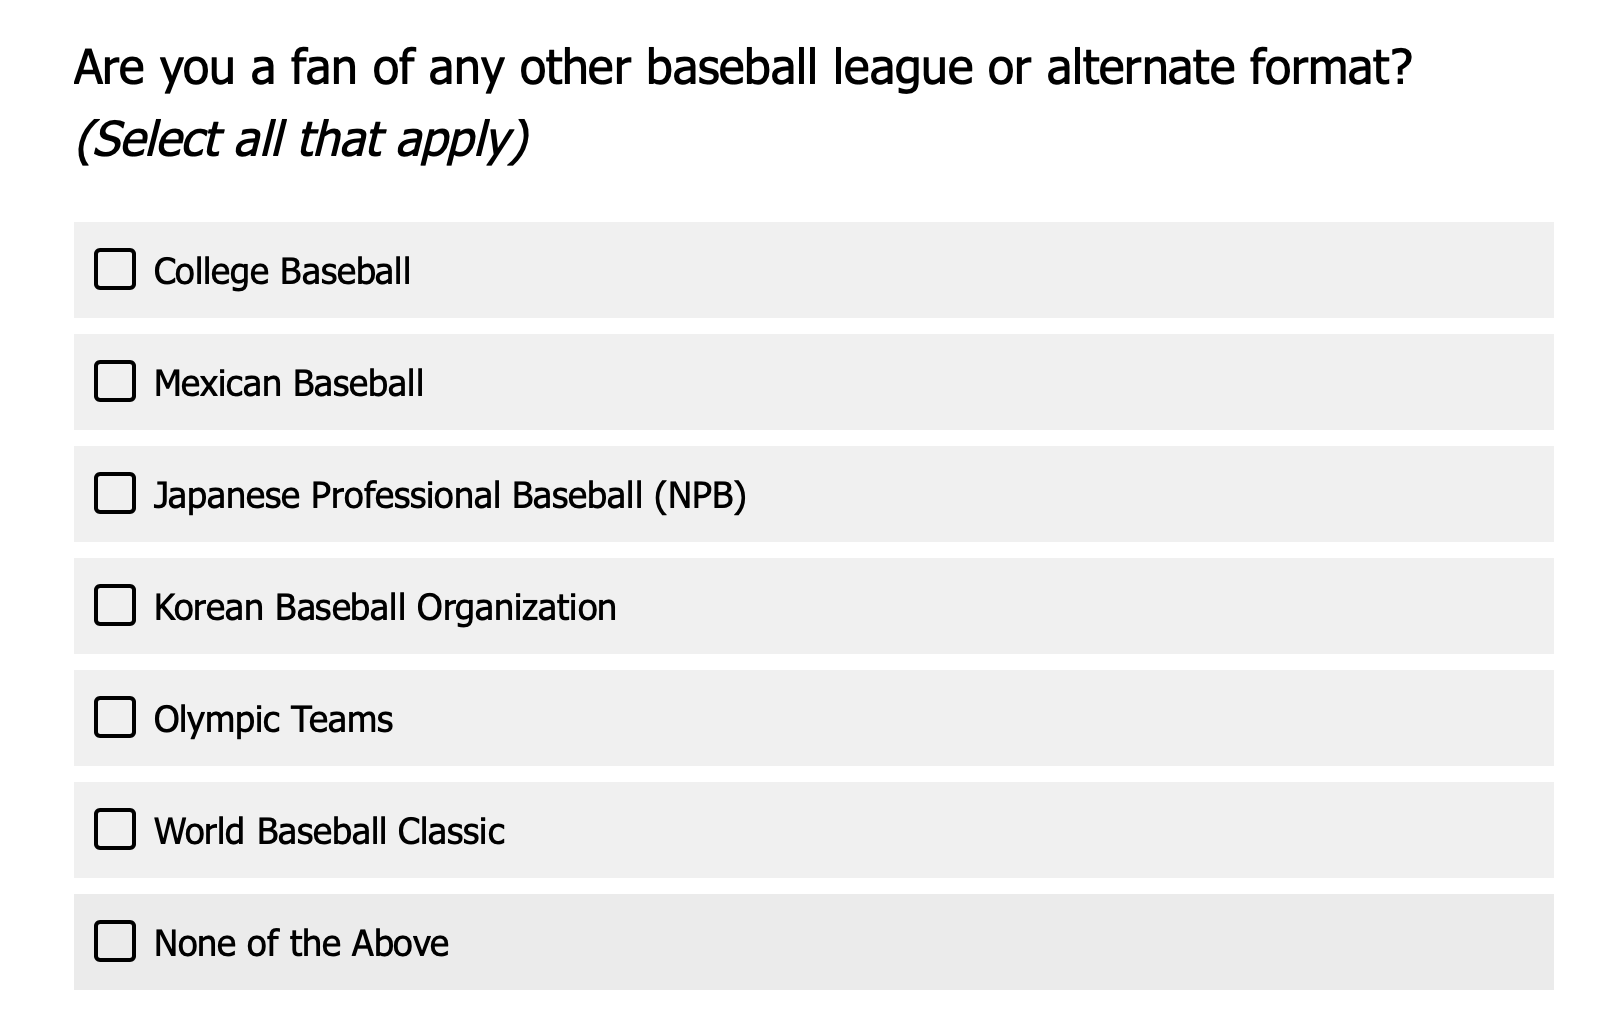Click the Select all that apply subtitle
The width and height of the screenshot is (1620, 1022).
(305, 140)
